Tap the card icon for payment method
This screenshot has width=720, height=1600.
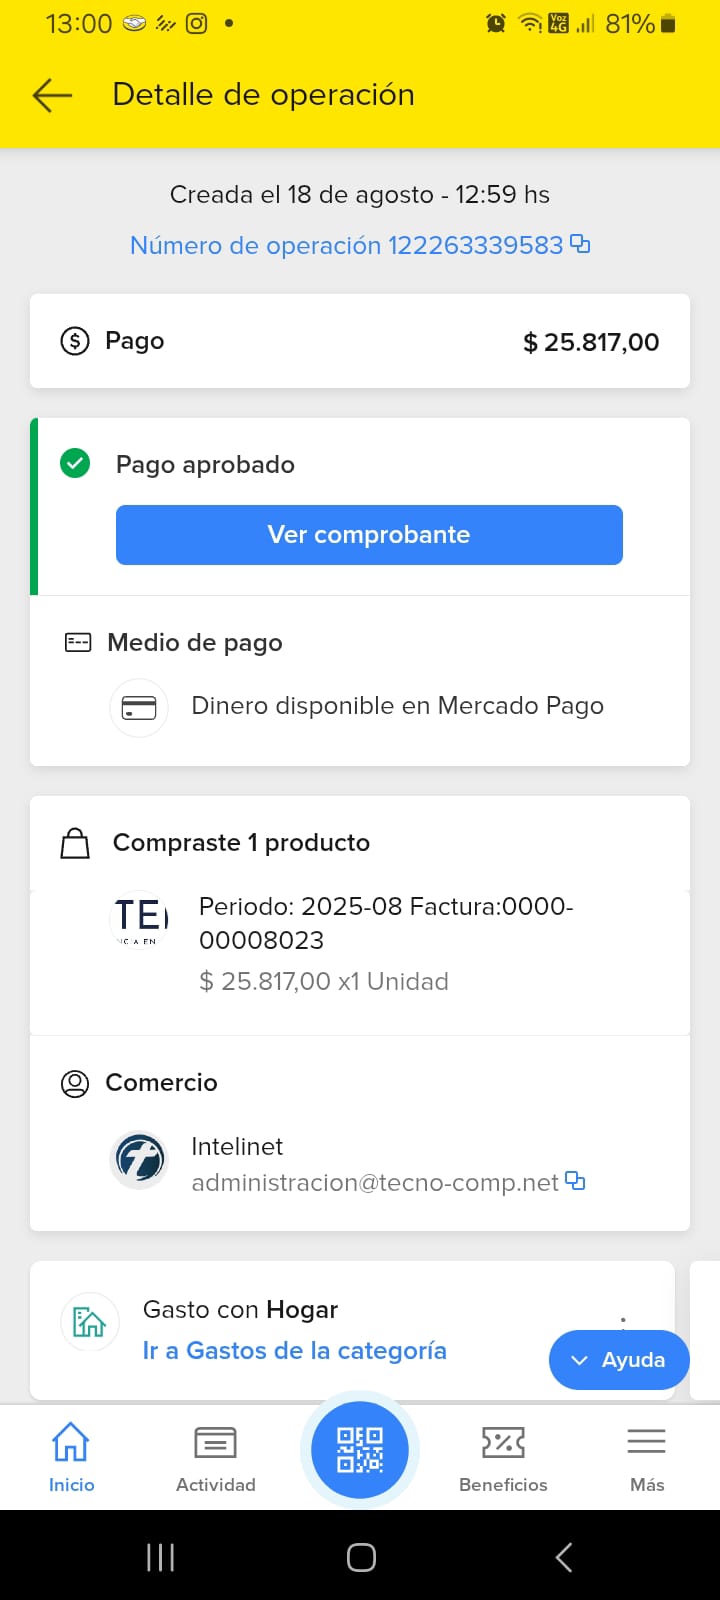point(138,707)
